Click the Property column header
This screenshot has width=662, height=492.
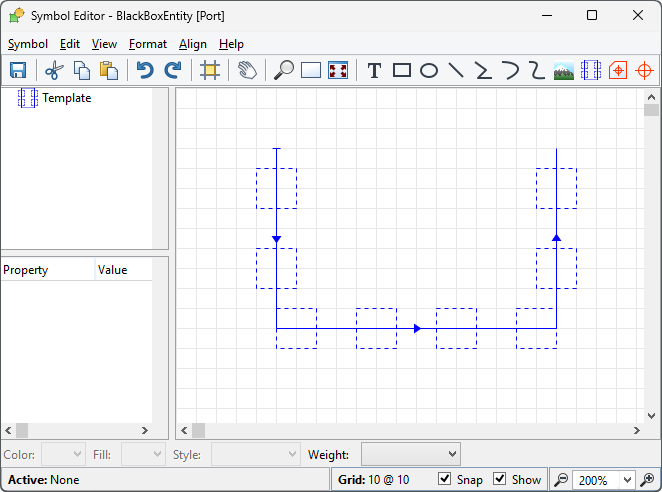click(48, 270)
